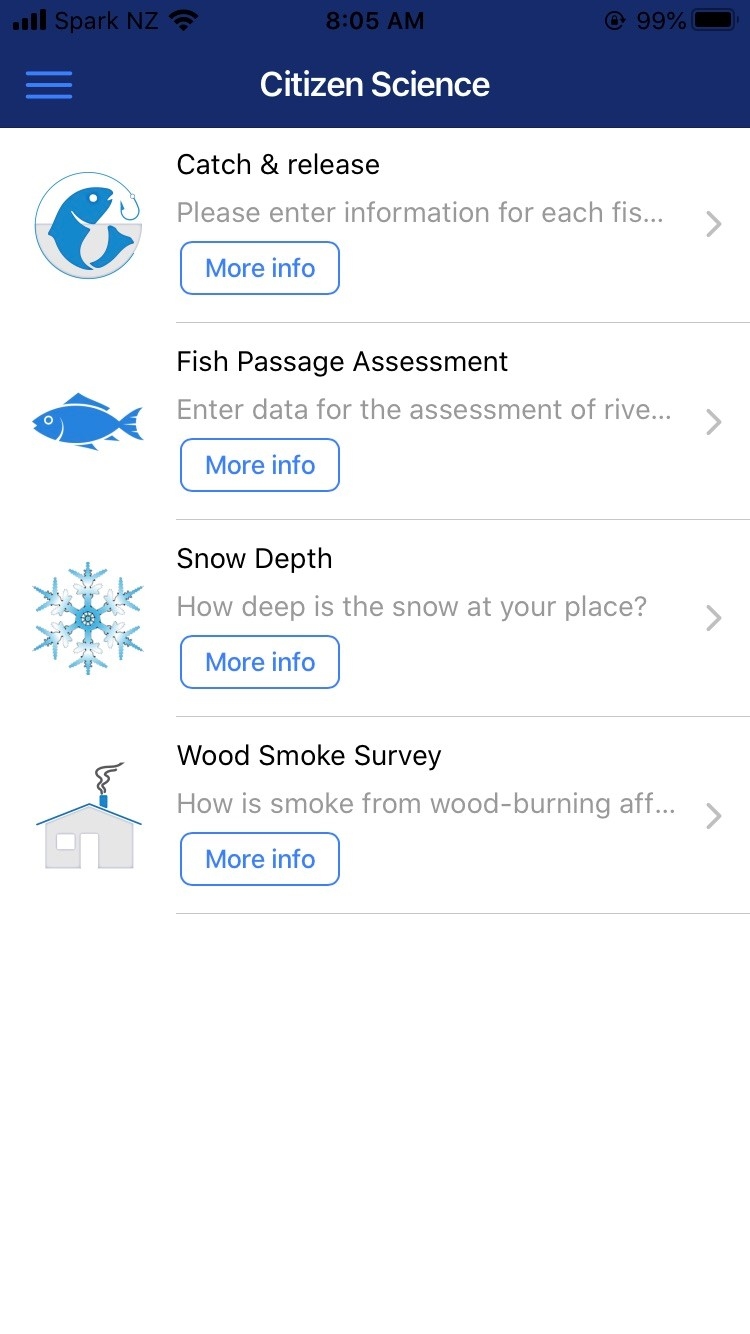Tap the Snow Depth snowflake icon

[88, 618]
